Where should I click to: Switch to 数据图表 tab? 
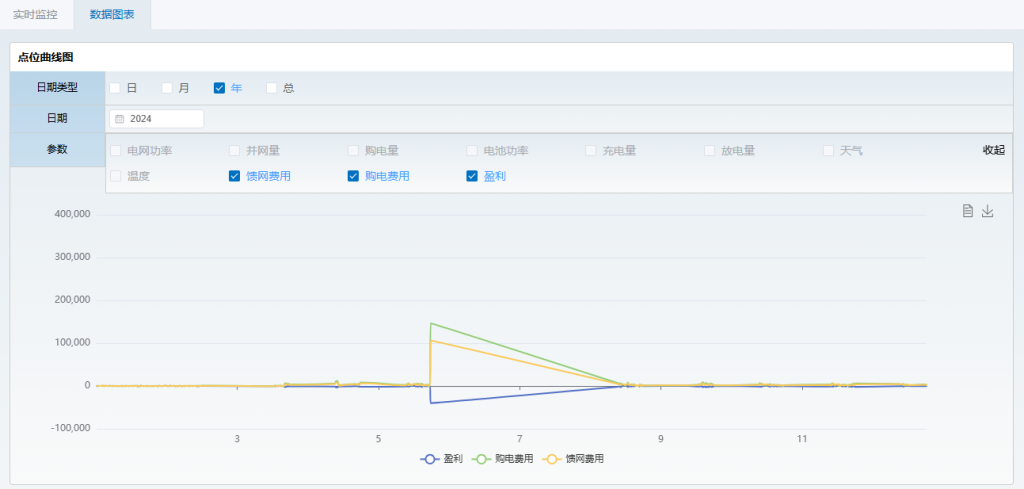(x=112, y=15)
